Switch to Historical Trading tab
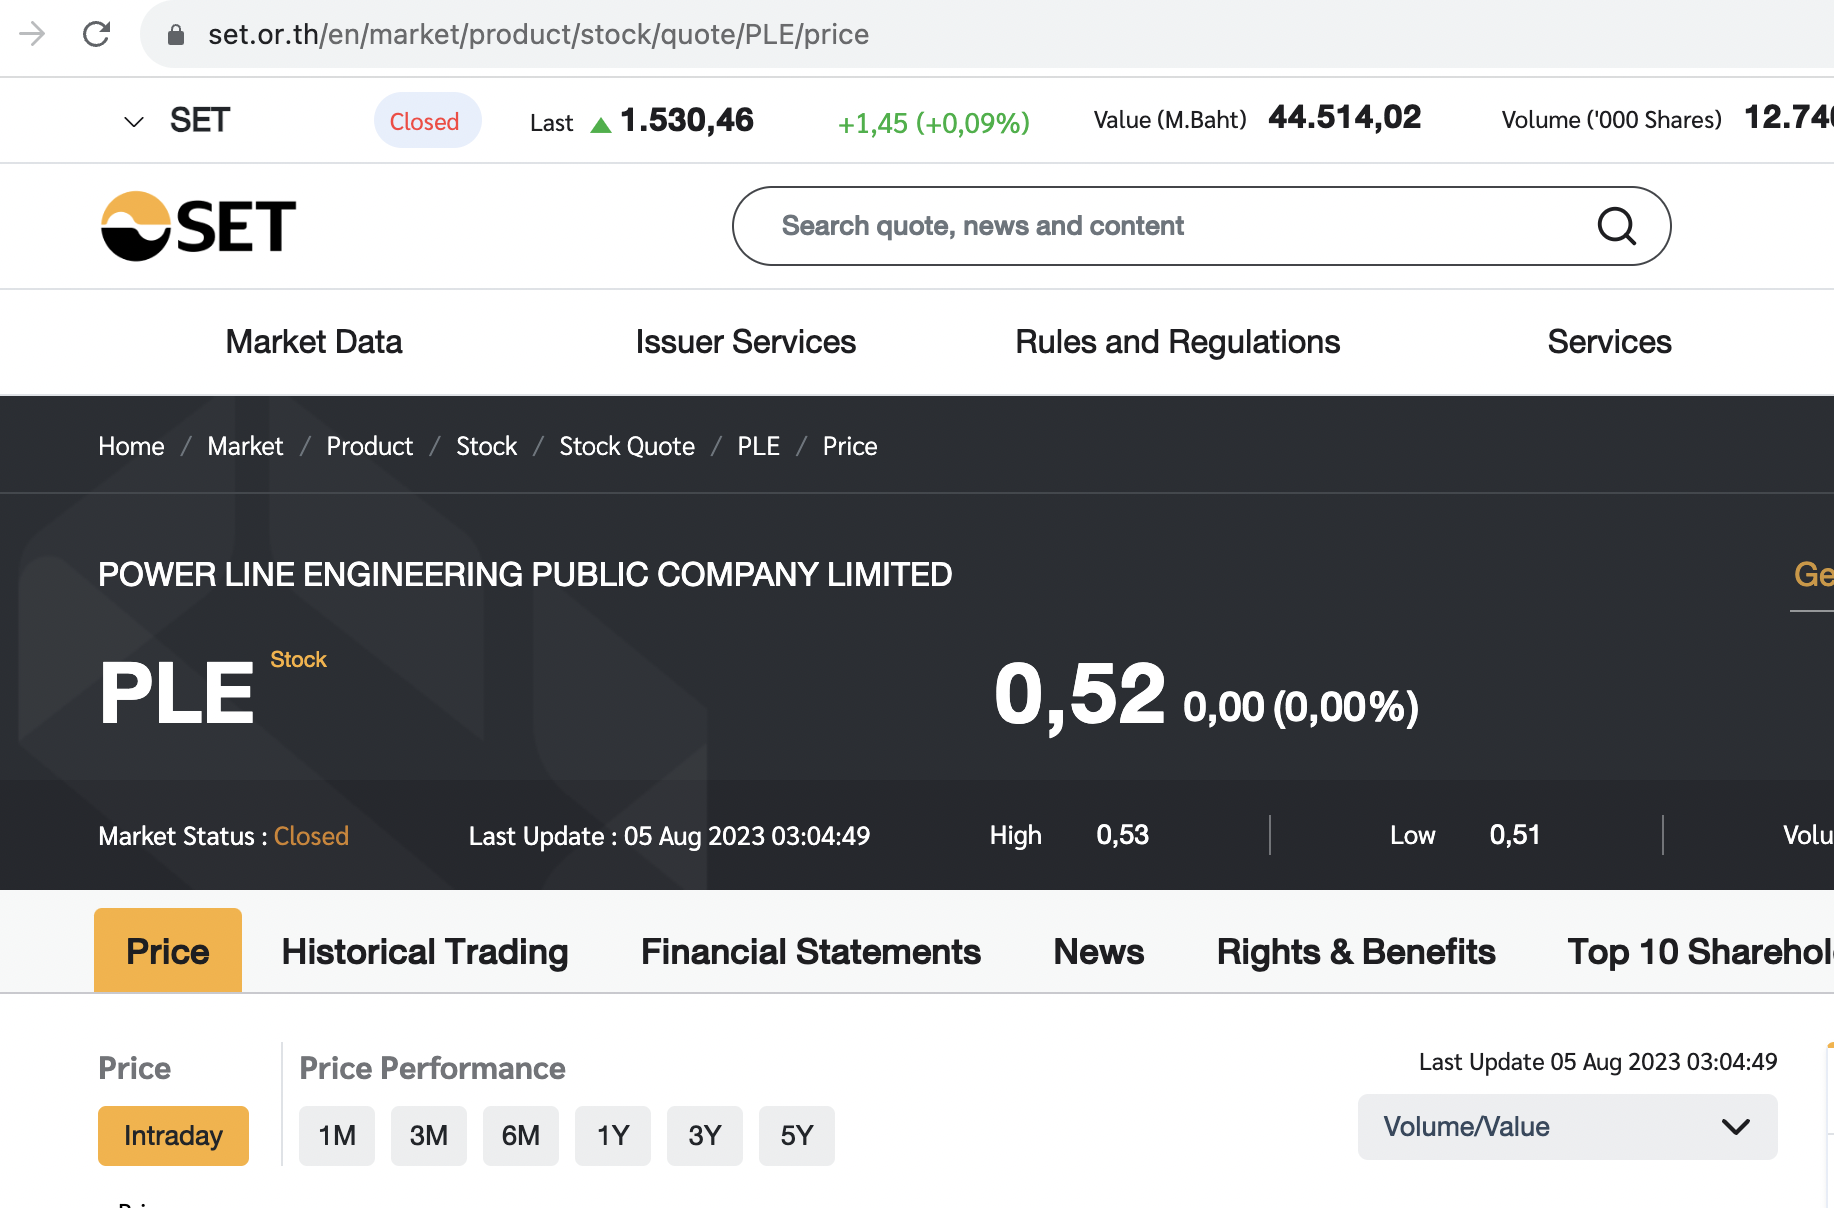The width and height of the screenshot is (1834, 1208). coord(425,952)
